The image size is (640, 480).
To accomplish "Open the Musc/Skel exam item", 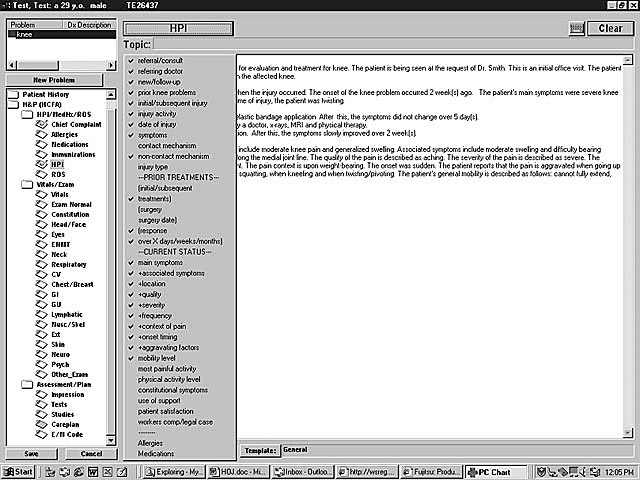I will coord(68,324).
